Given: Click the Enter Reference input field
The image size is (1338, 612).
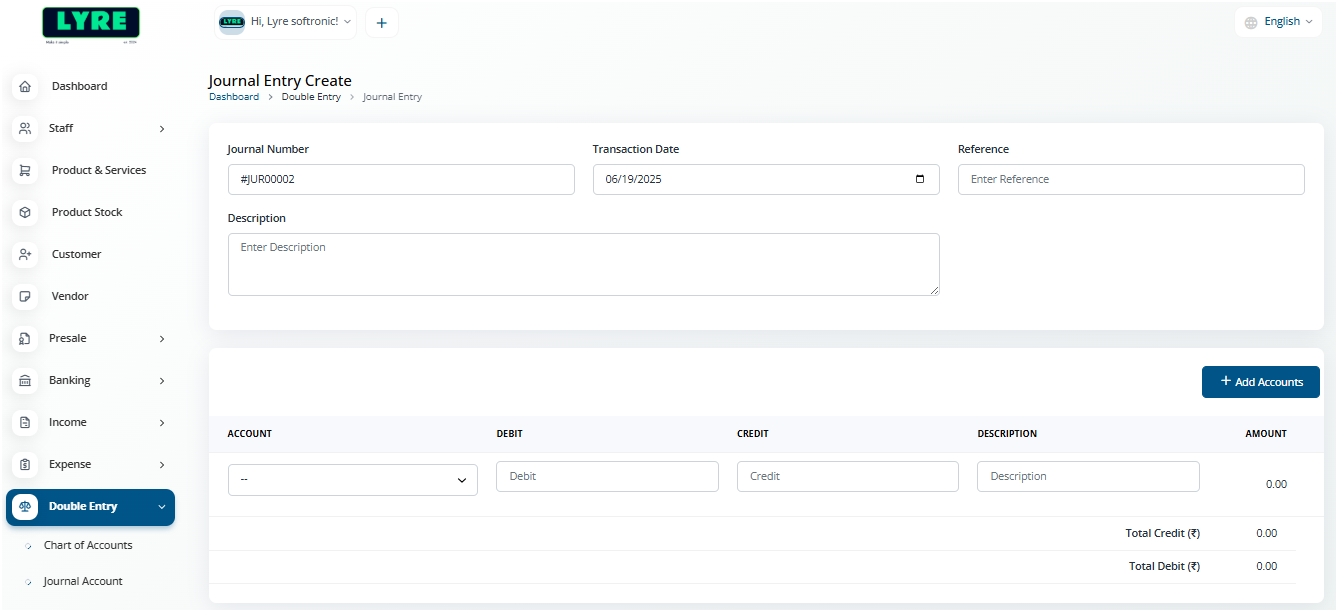Looking at the screenshot, I should point(1131,179).
